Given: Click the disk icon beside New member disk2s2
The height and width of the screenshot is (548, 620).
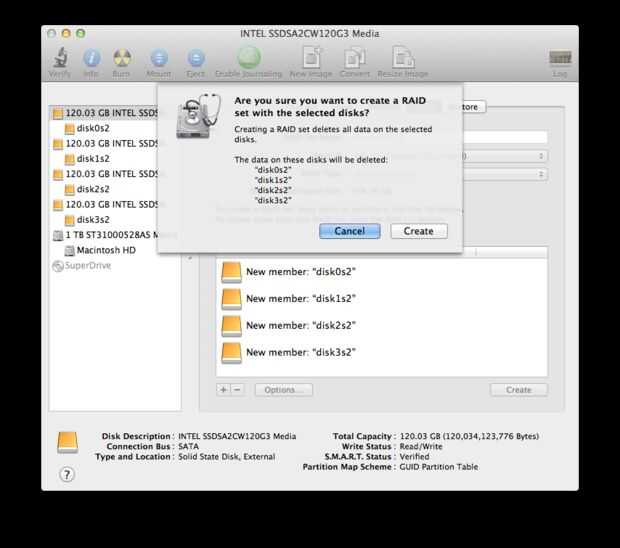Looking at the screenshot, I should click(x=231, y=326).
